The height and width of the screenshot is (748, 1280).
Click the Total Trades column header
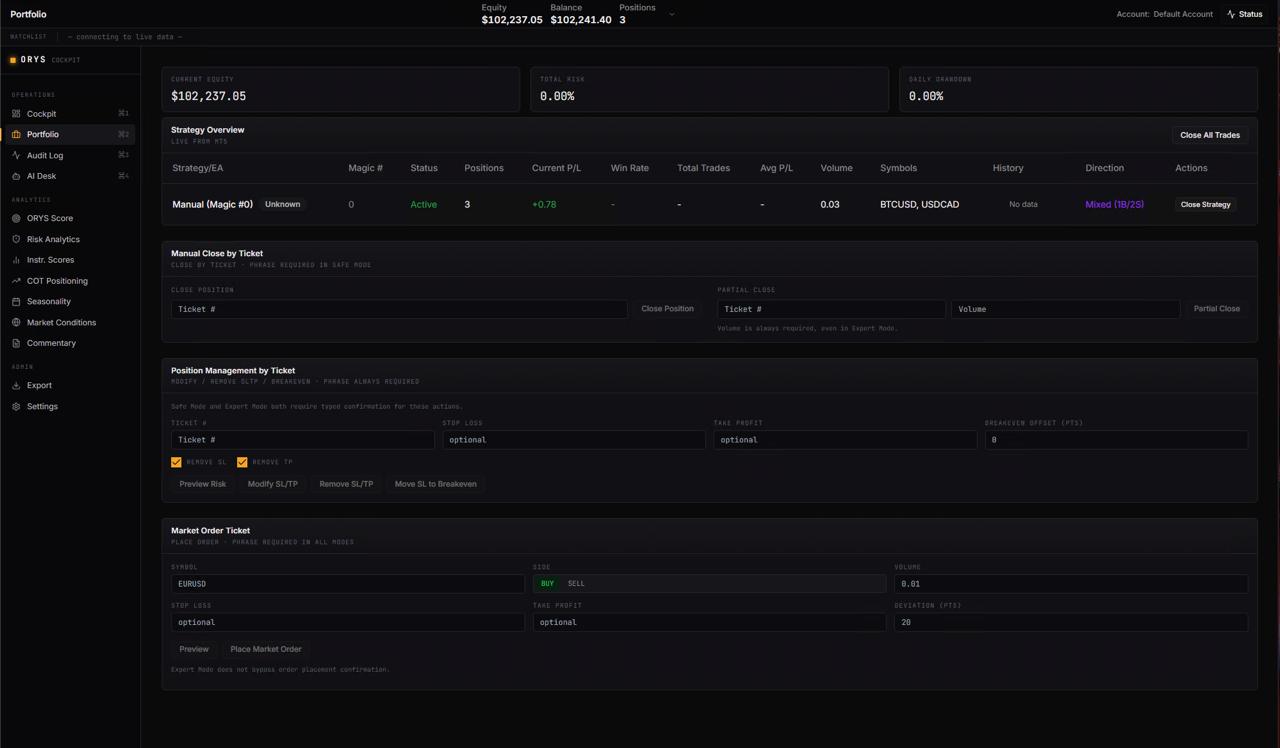pyautogui.click(x=703, y=168)
